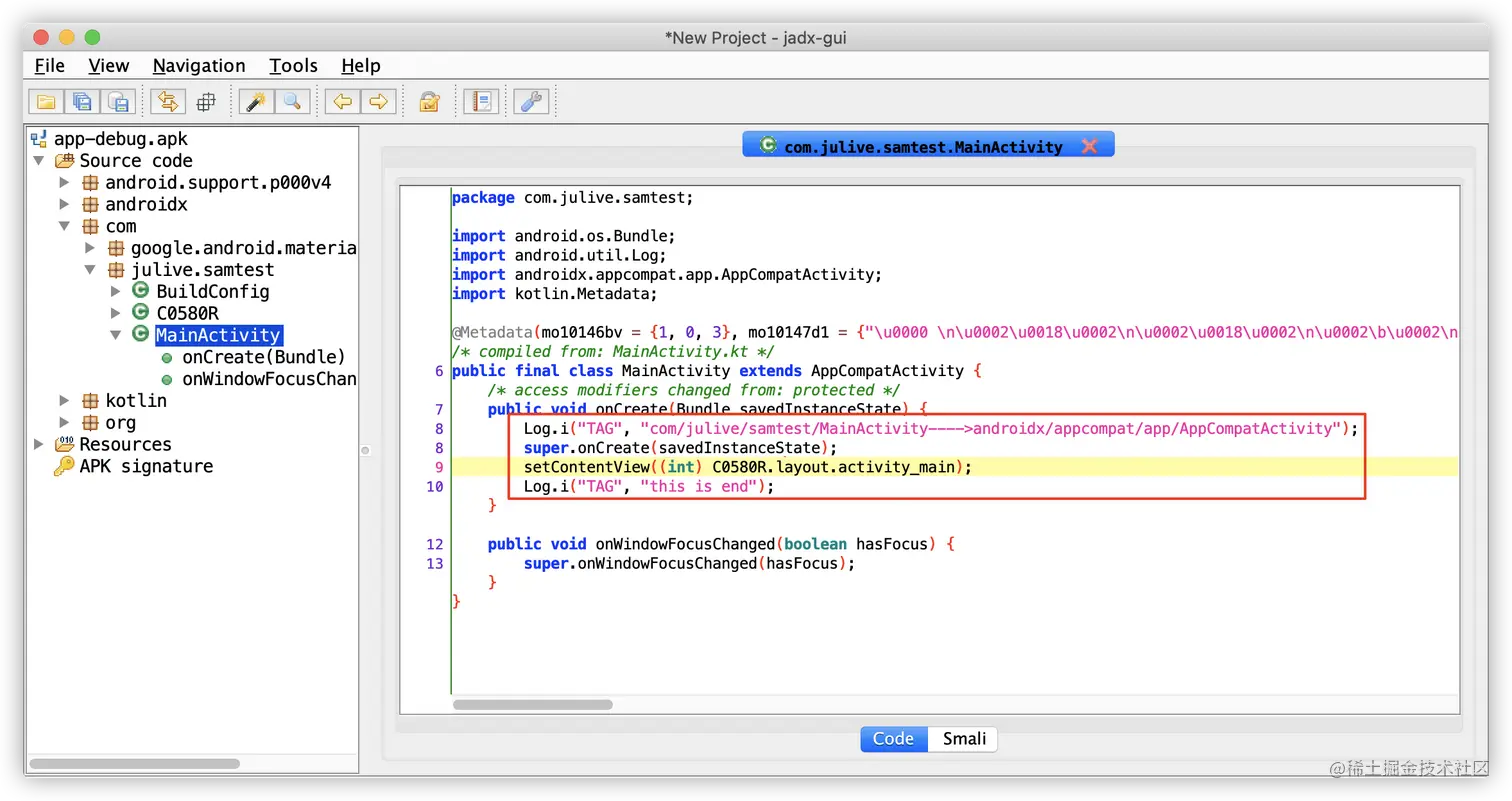Click the app-debug.apk root node icon

(x=39, y=139)
